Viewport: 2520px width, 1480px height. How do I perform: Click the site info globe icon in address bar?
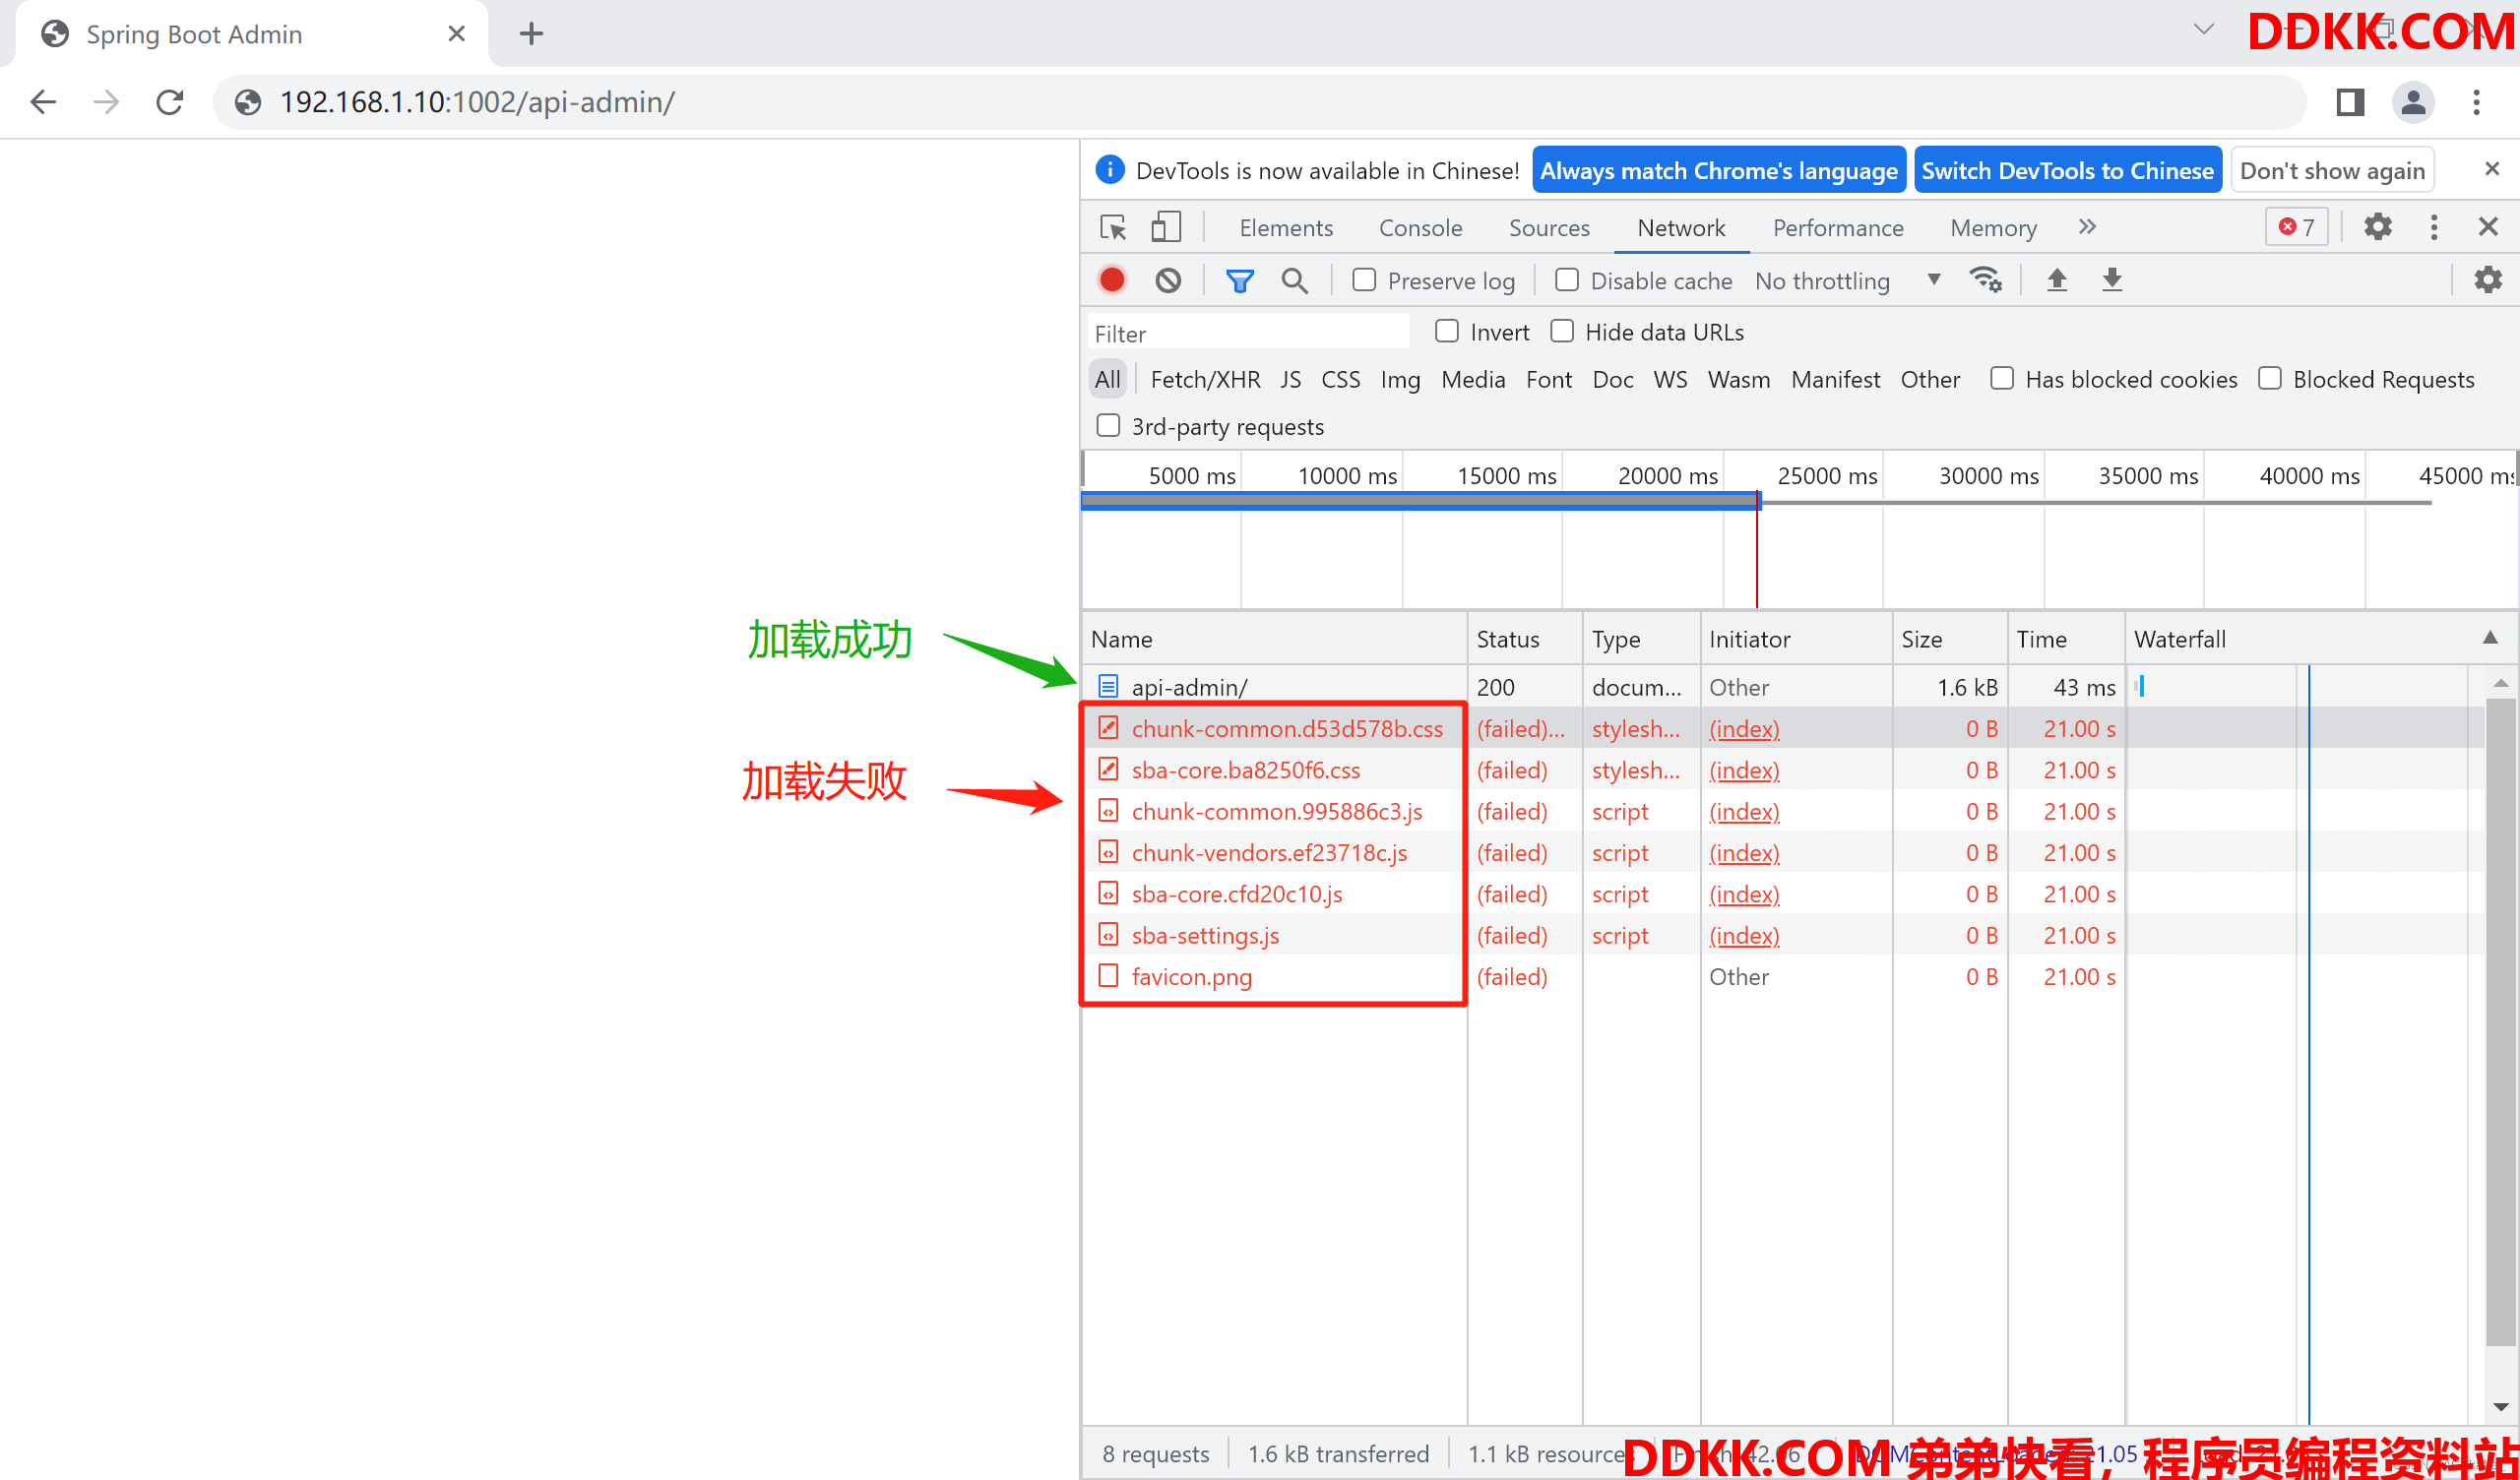point(247,102)
